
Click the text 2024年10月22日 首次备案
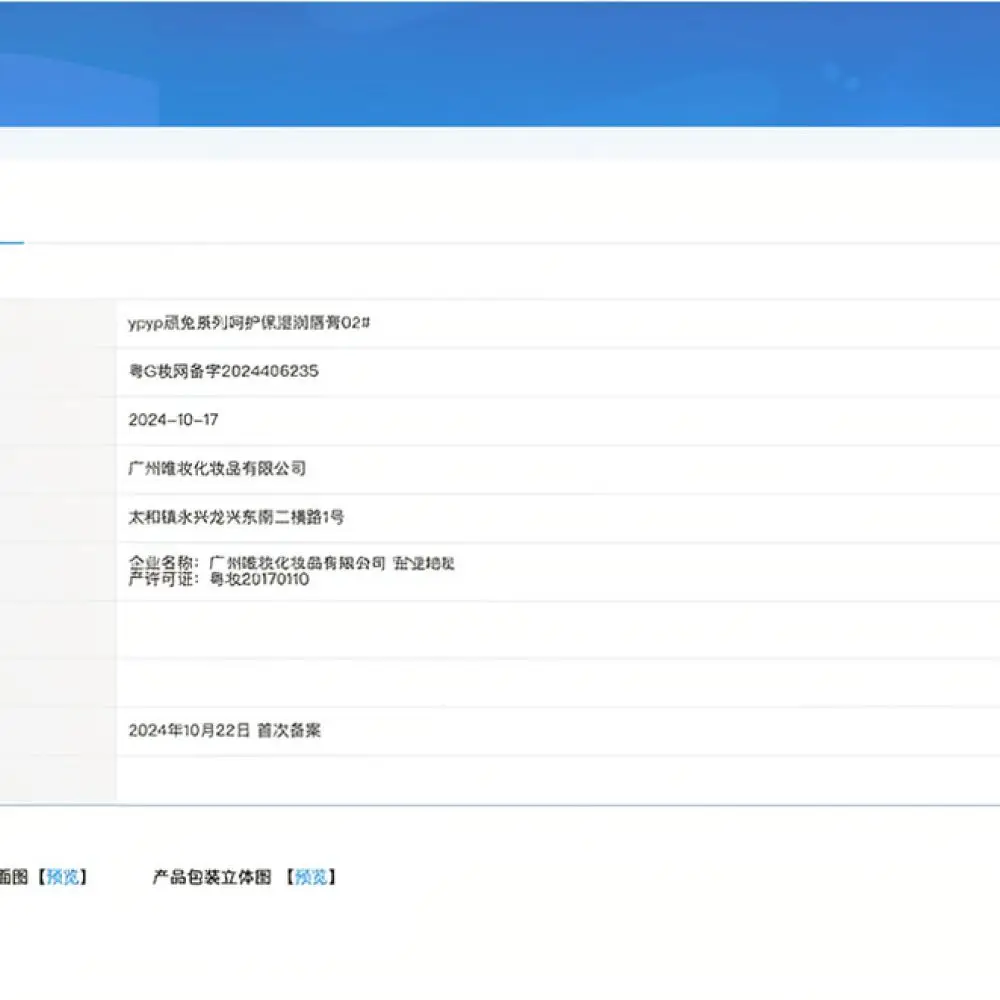(224, 730)
